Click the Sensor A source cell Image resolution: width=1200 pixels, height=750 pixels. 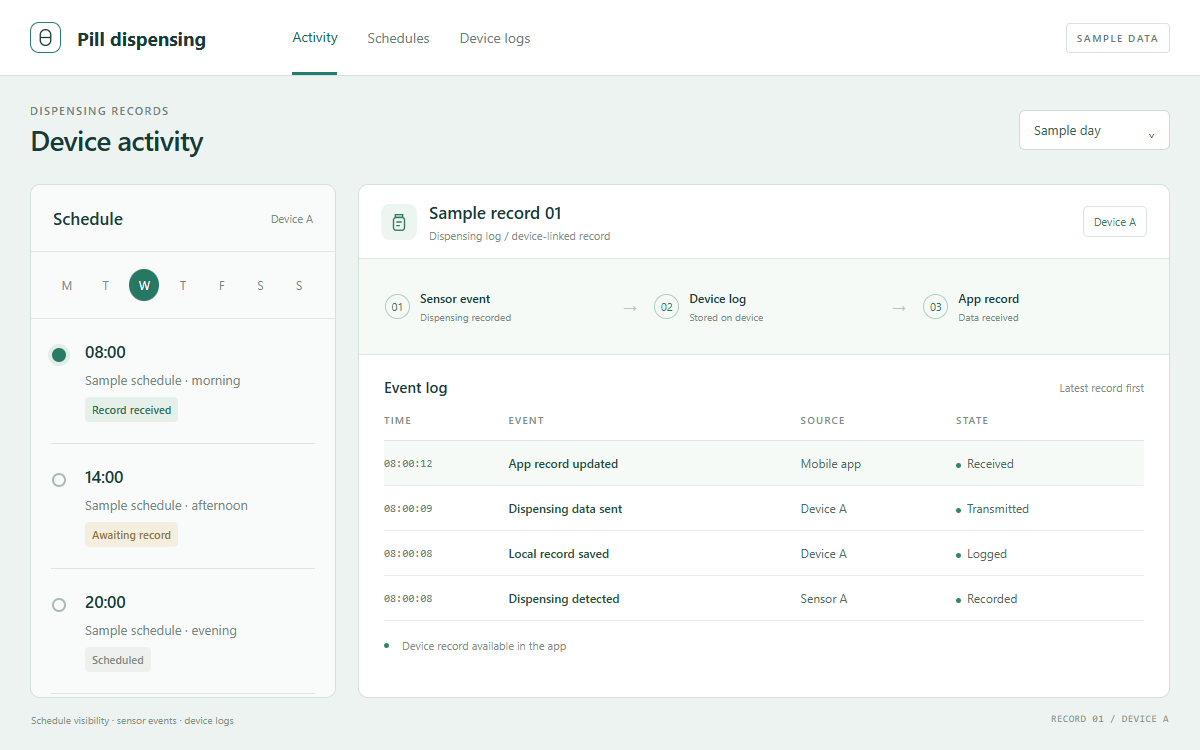point(824,599)
